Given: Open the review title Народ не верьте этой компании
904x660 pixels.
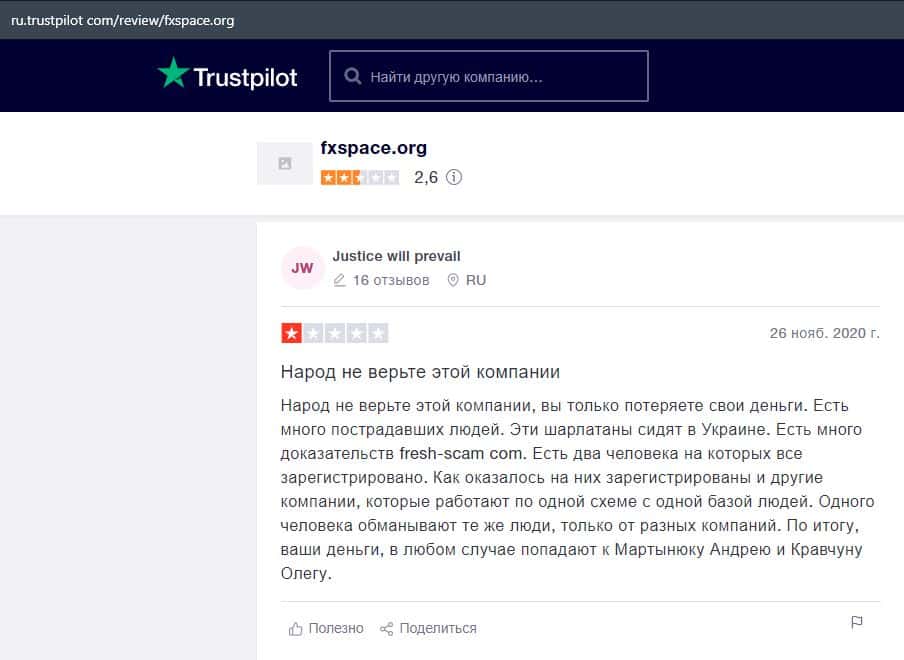Looking at the screenshot, I should (420, 372).
